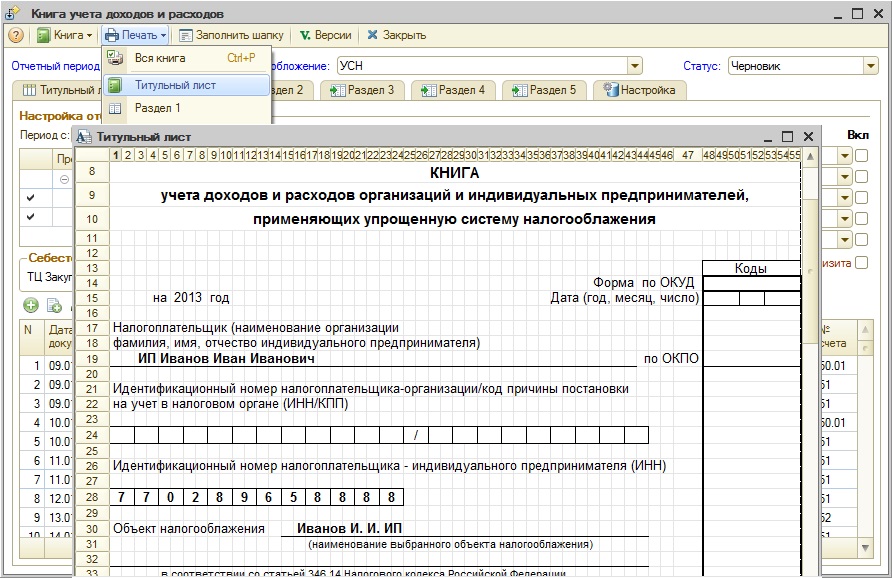Collapse the minus expander in settings table
Screen dimensions: 892x578
click(64, 179)
